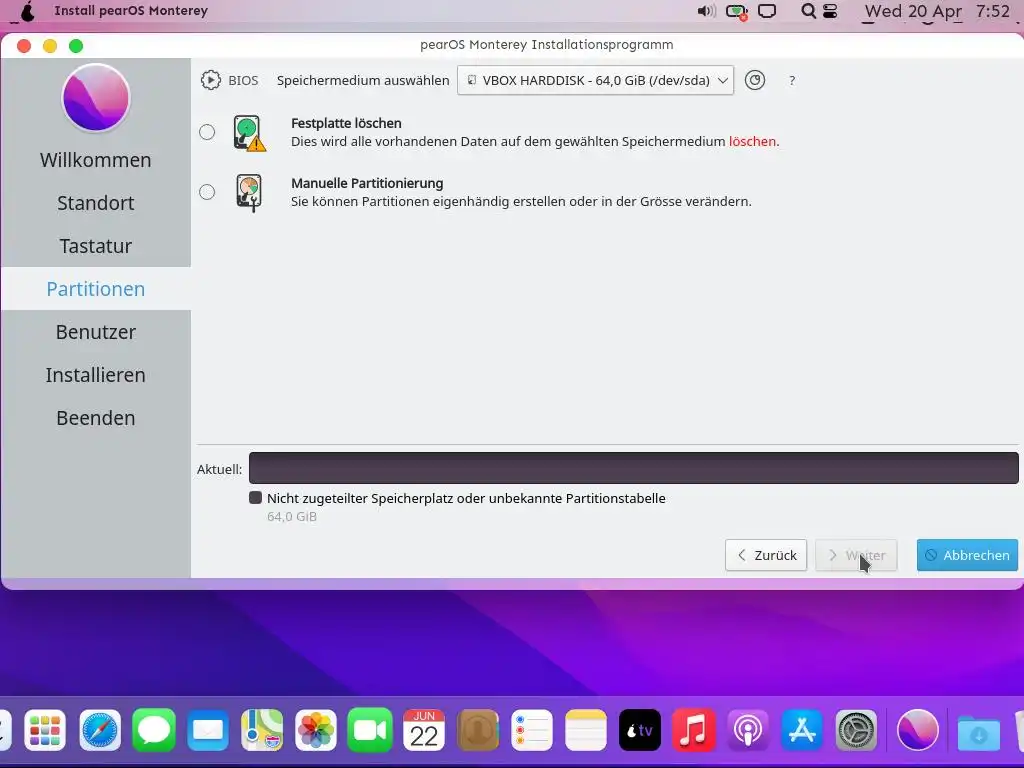Click the pearOS logo in installer sidebar
Viewport: 1024px width, 768px height.
96,97
